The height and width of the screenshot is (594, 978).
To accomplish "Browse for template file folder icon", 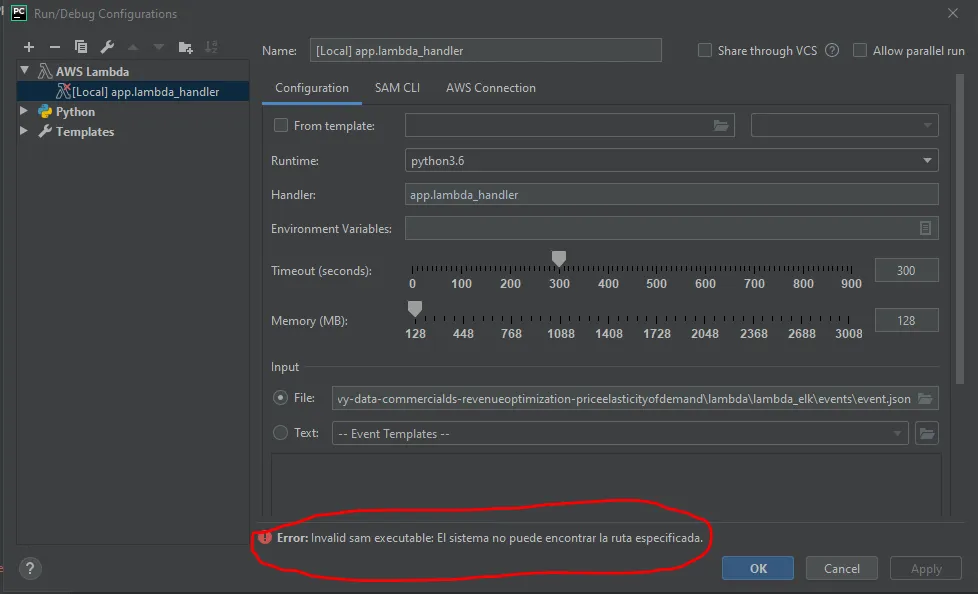I will pos(720,125).
